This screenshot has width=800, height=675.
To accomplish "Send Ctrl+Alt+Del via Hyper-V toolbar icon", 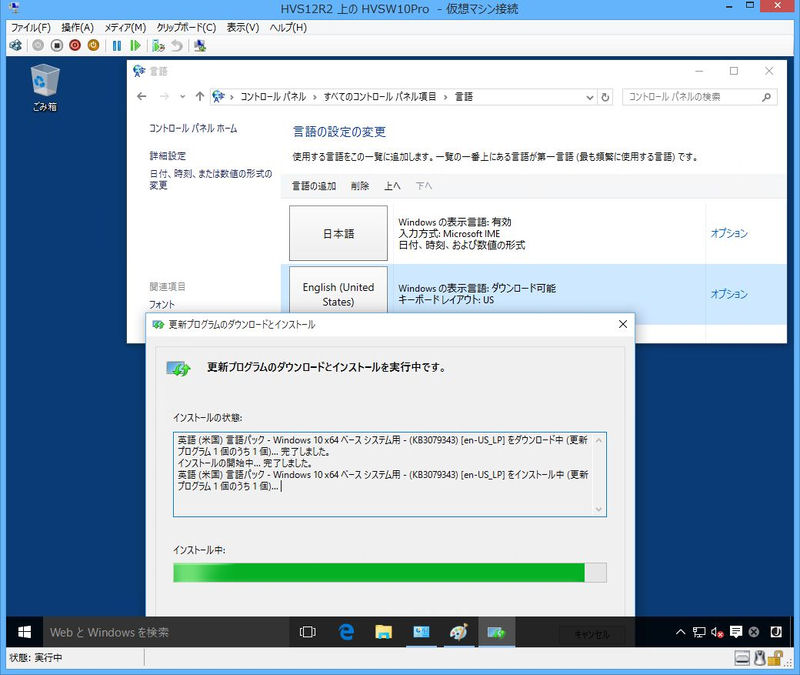I will pos(16,45).
